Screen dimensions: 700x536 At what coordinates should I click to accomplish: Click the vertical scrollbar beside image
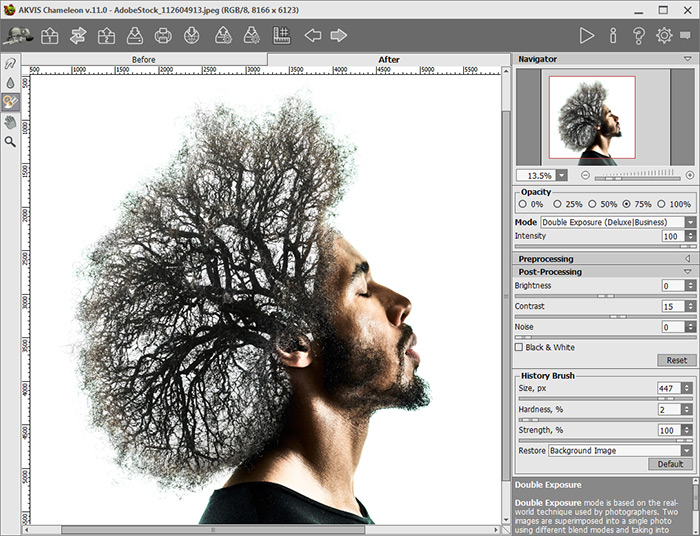click(x=505, y=296)
